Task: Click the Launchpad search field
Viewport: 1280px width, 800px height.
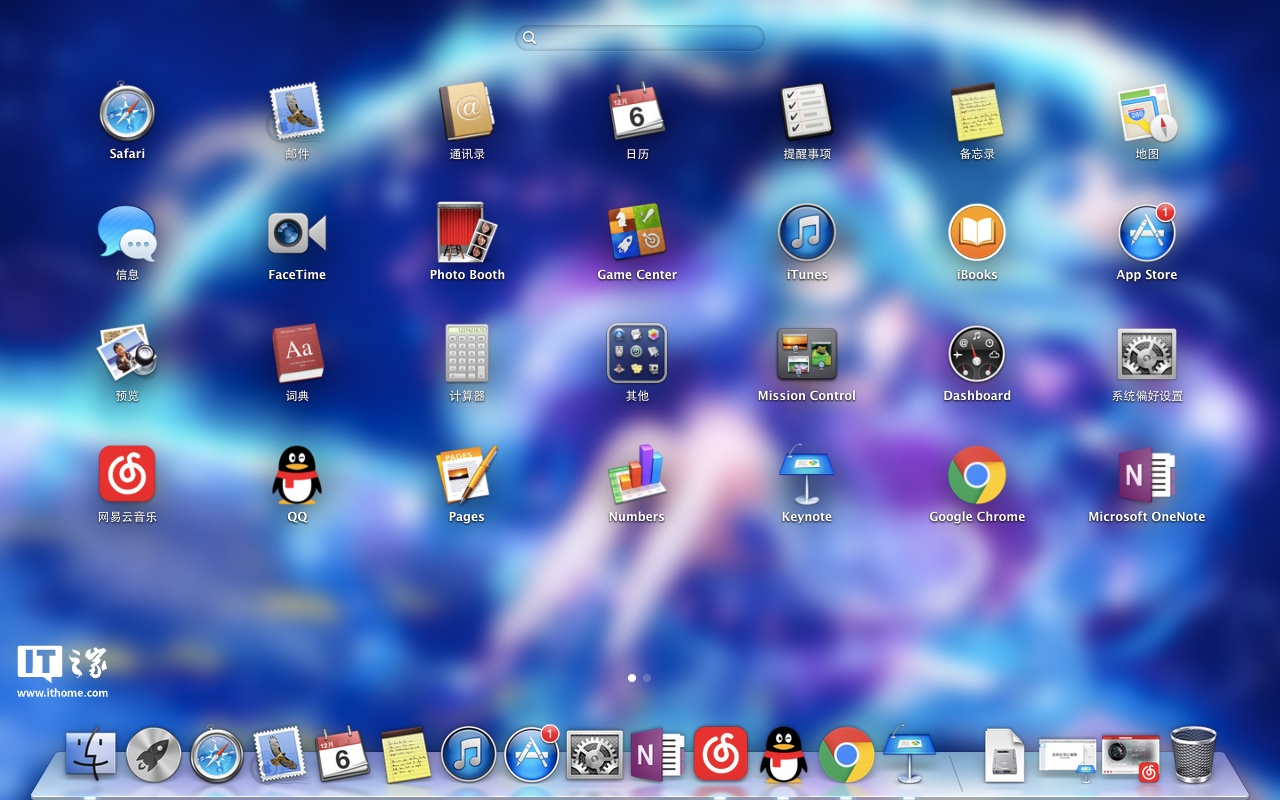Action: (x=640, y=38)
